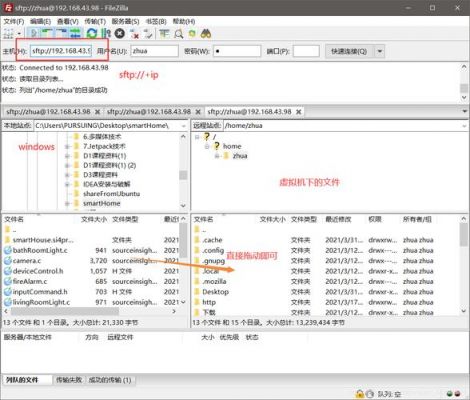This screenshot has height=400, width=470.
Task: Select the remote Desktop folder
Action: point(215,292)
